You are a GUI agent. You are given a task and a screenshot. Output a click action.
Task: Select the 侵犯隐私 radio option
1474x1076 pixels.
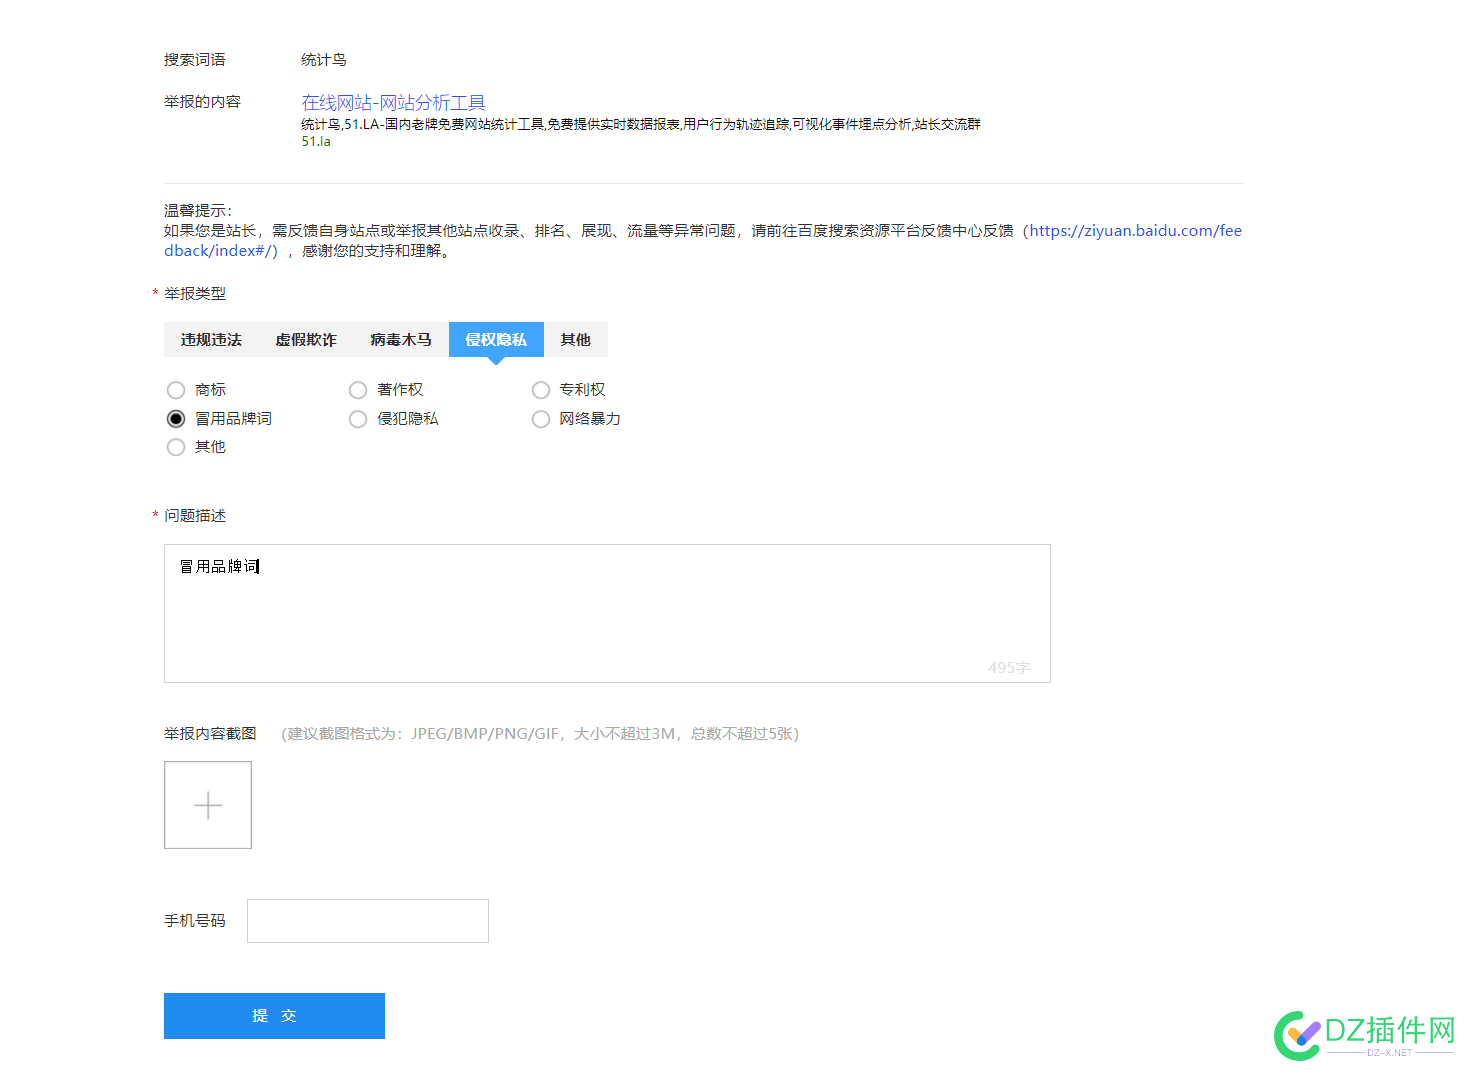click(x=358, y=419)
